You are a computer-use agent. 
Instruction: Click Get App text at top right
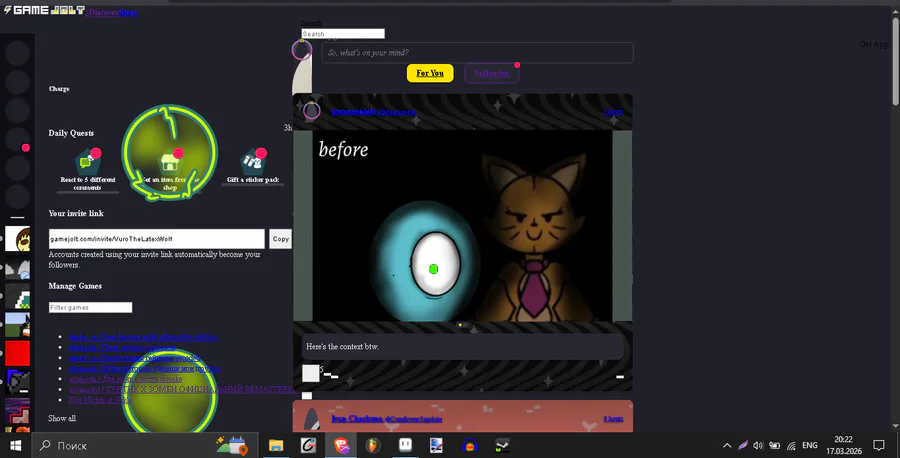click(874, 44)
